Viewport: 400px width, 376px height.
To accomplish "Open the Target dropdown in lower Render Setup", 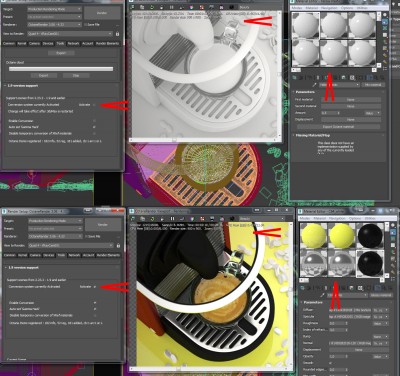I will (x=55, y=221).
